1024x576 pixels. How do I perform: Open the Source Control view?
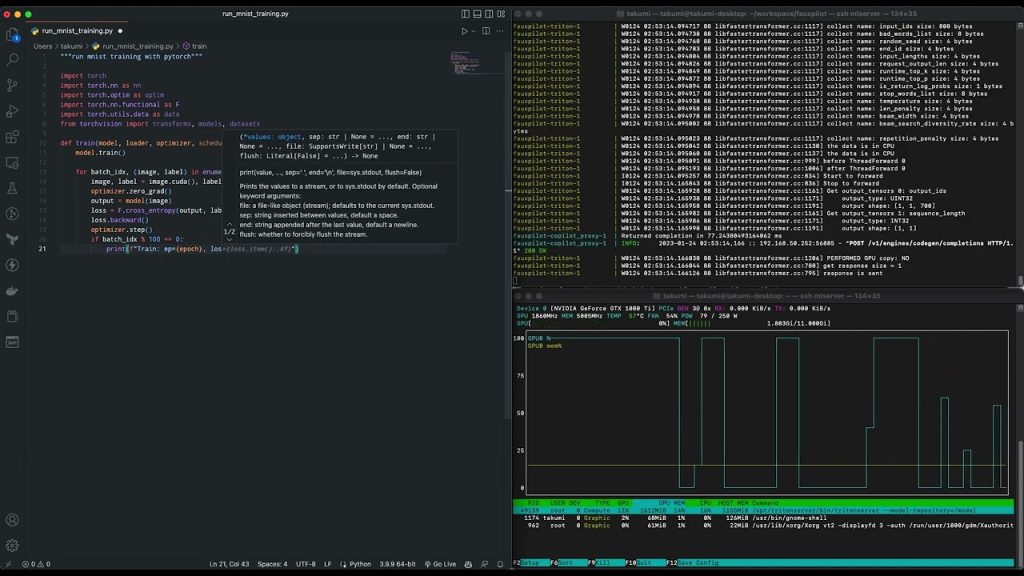click(x=12, y=86)
